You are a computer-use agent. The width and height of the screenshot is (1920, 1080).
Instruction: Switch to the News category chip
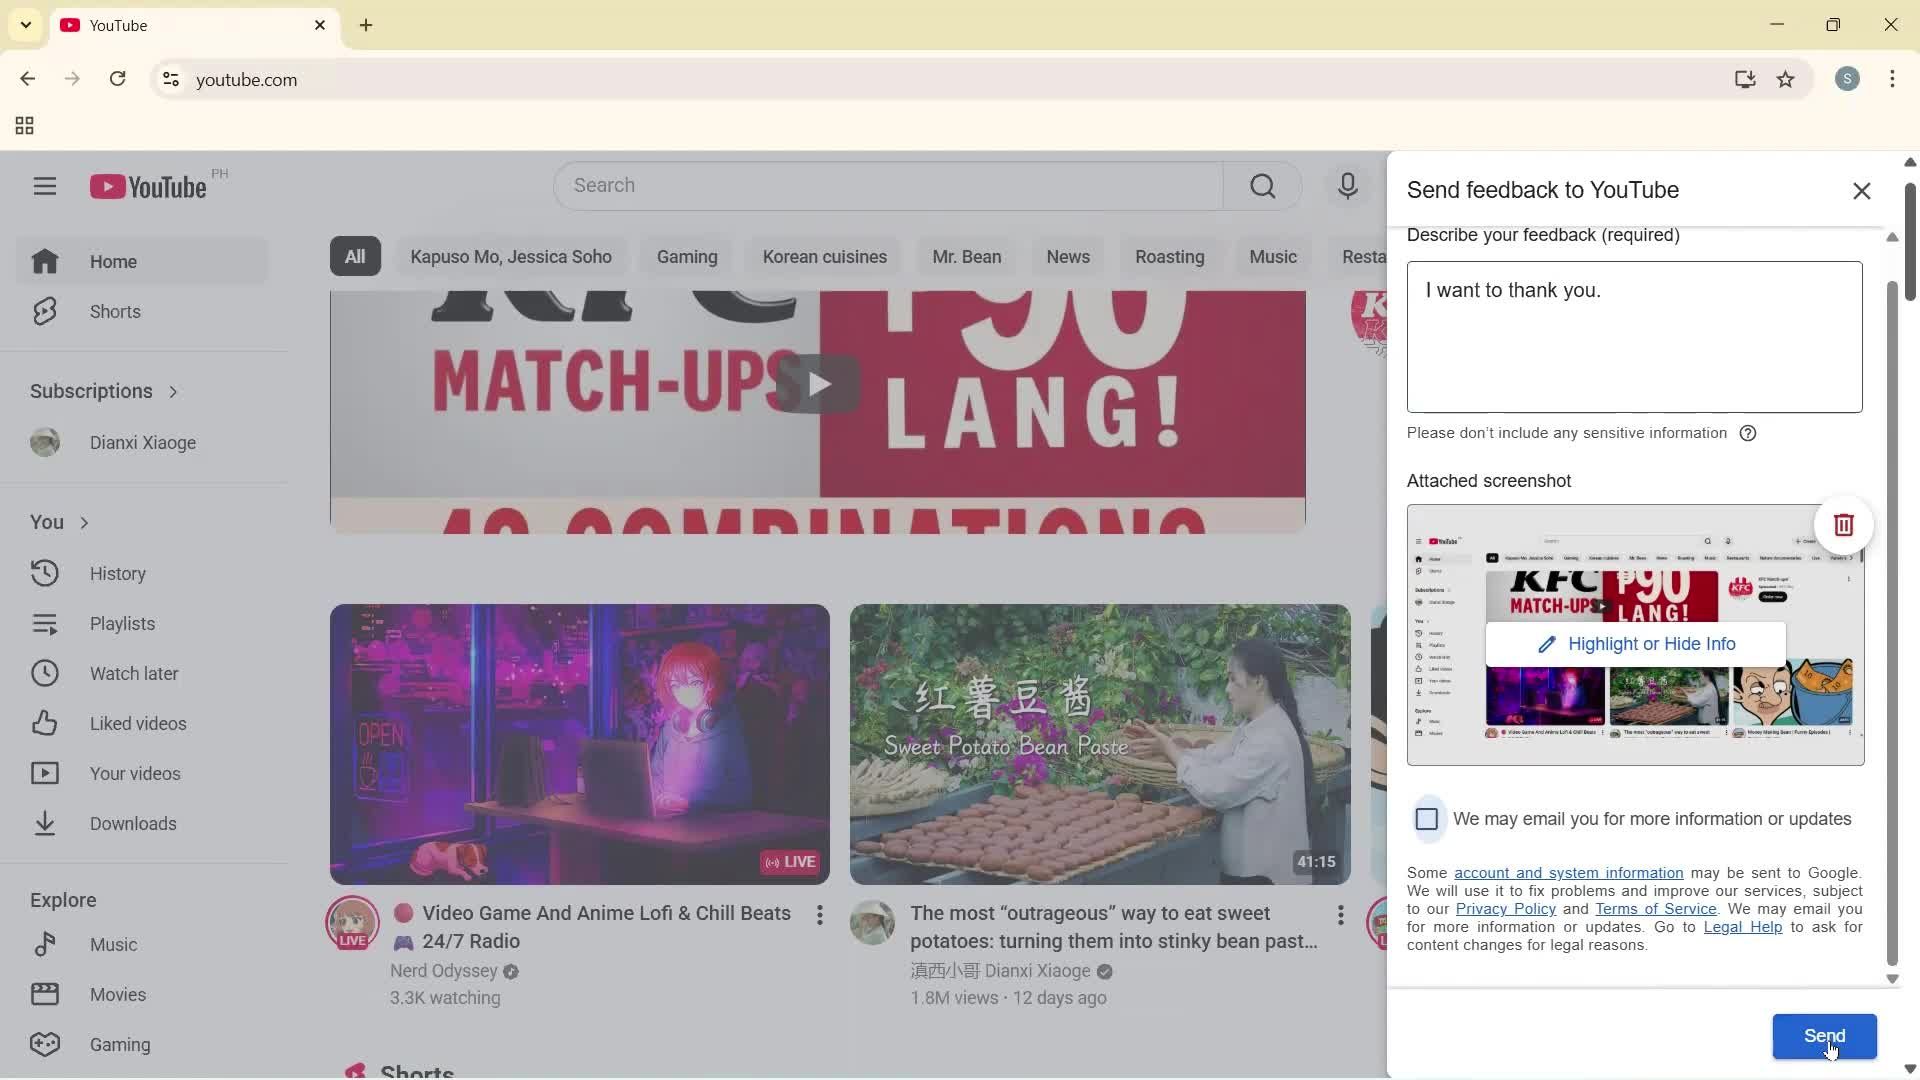pyautogui.click(x=1067, y=256)
